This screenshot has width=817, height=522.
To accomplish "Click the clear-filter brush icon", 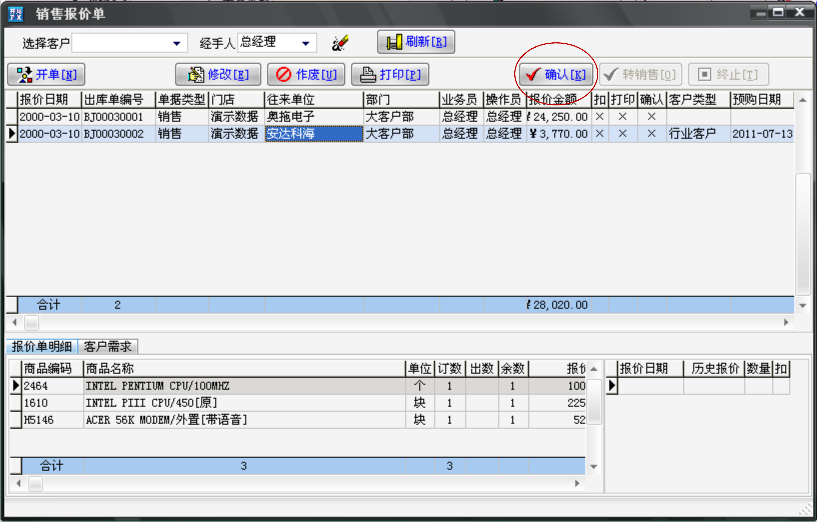I will (340, 43).
